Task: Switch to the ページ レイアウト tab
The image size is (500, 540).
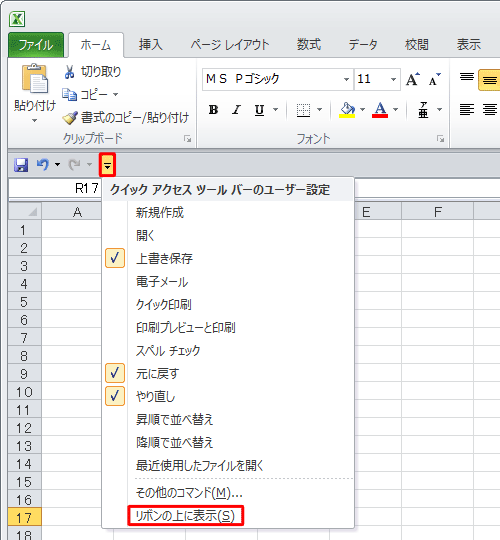Action: click(230, 45)
